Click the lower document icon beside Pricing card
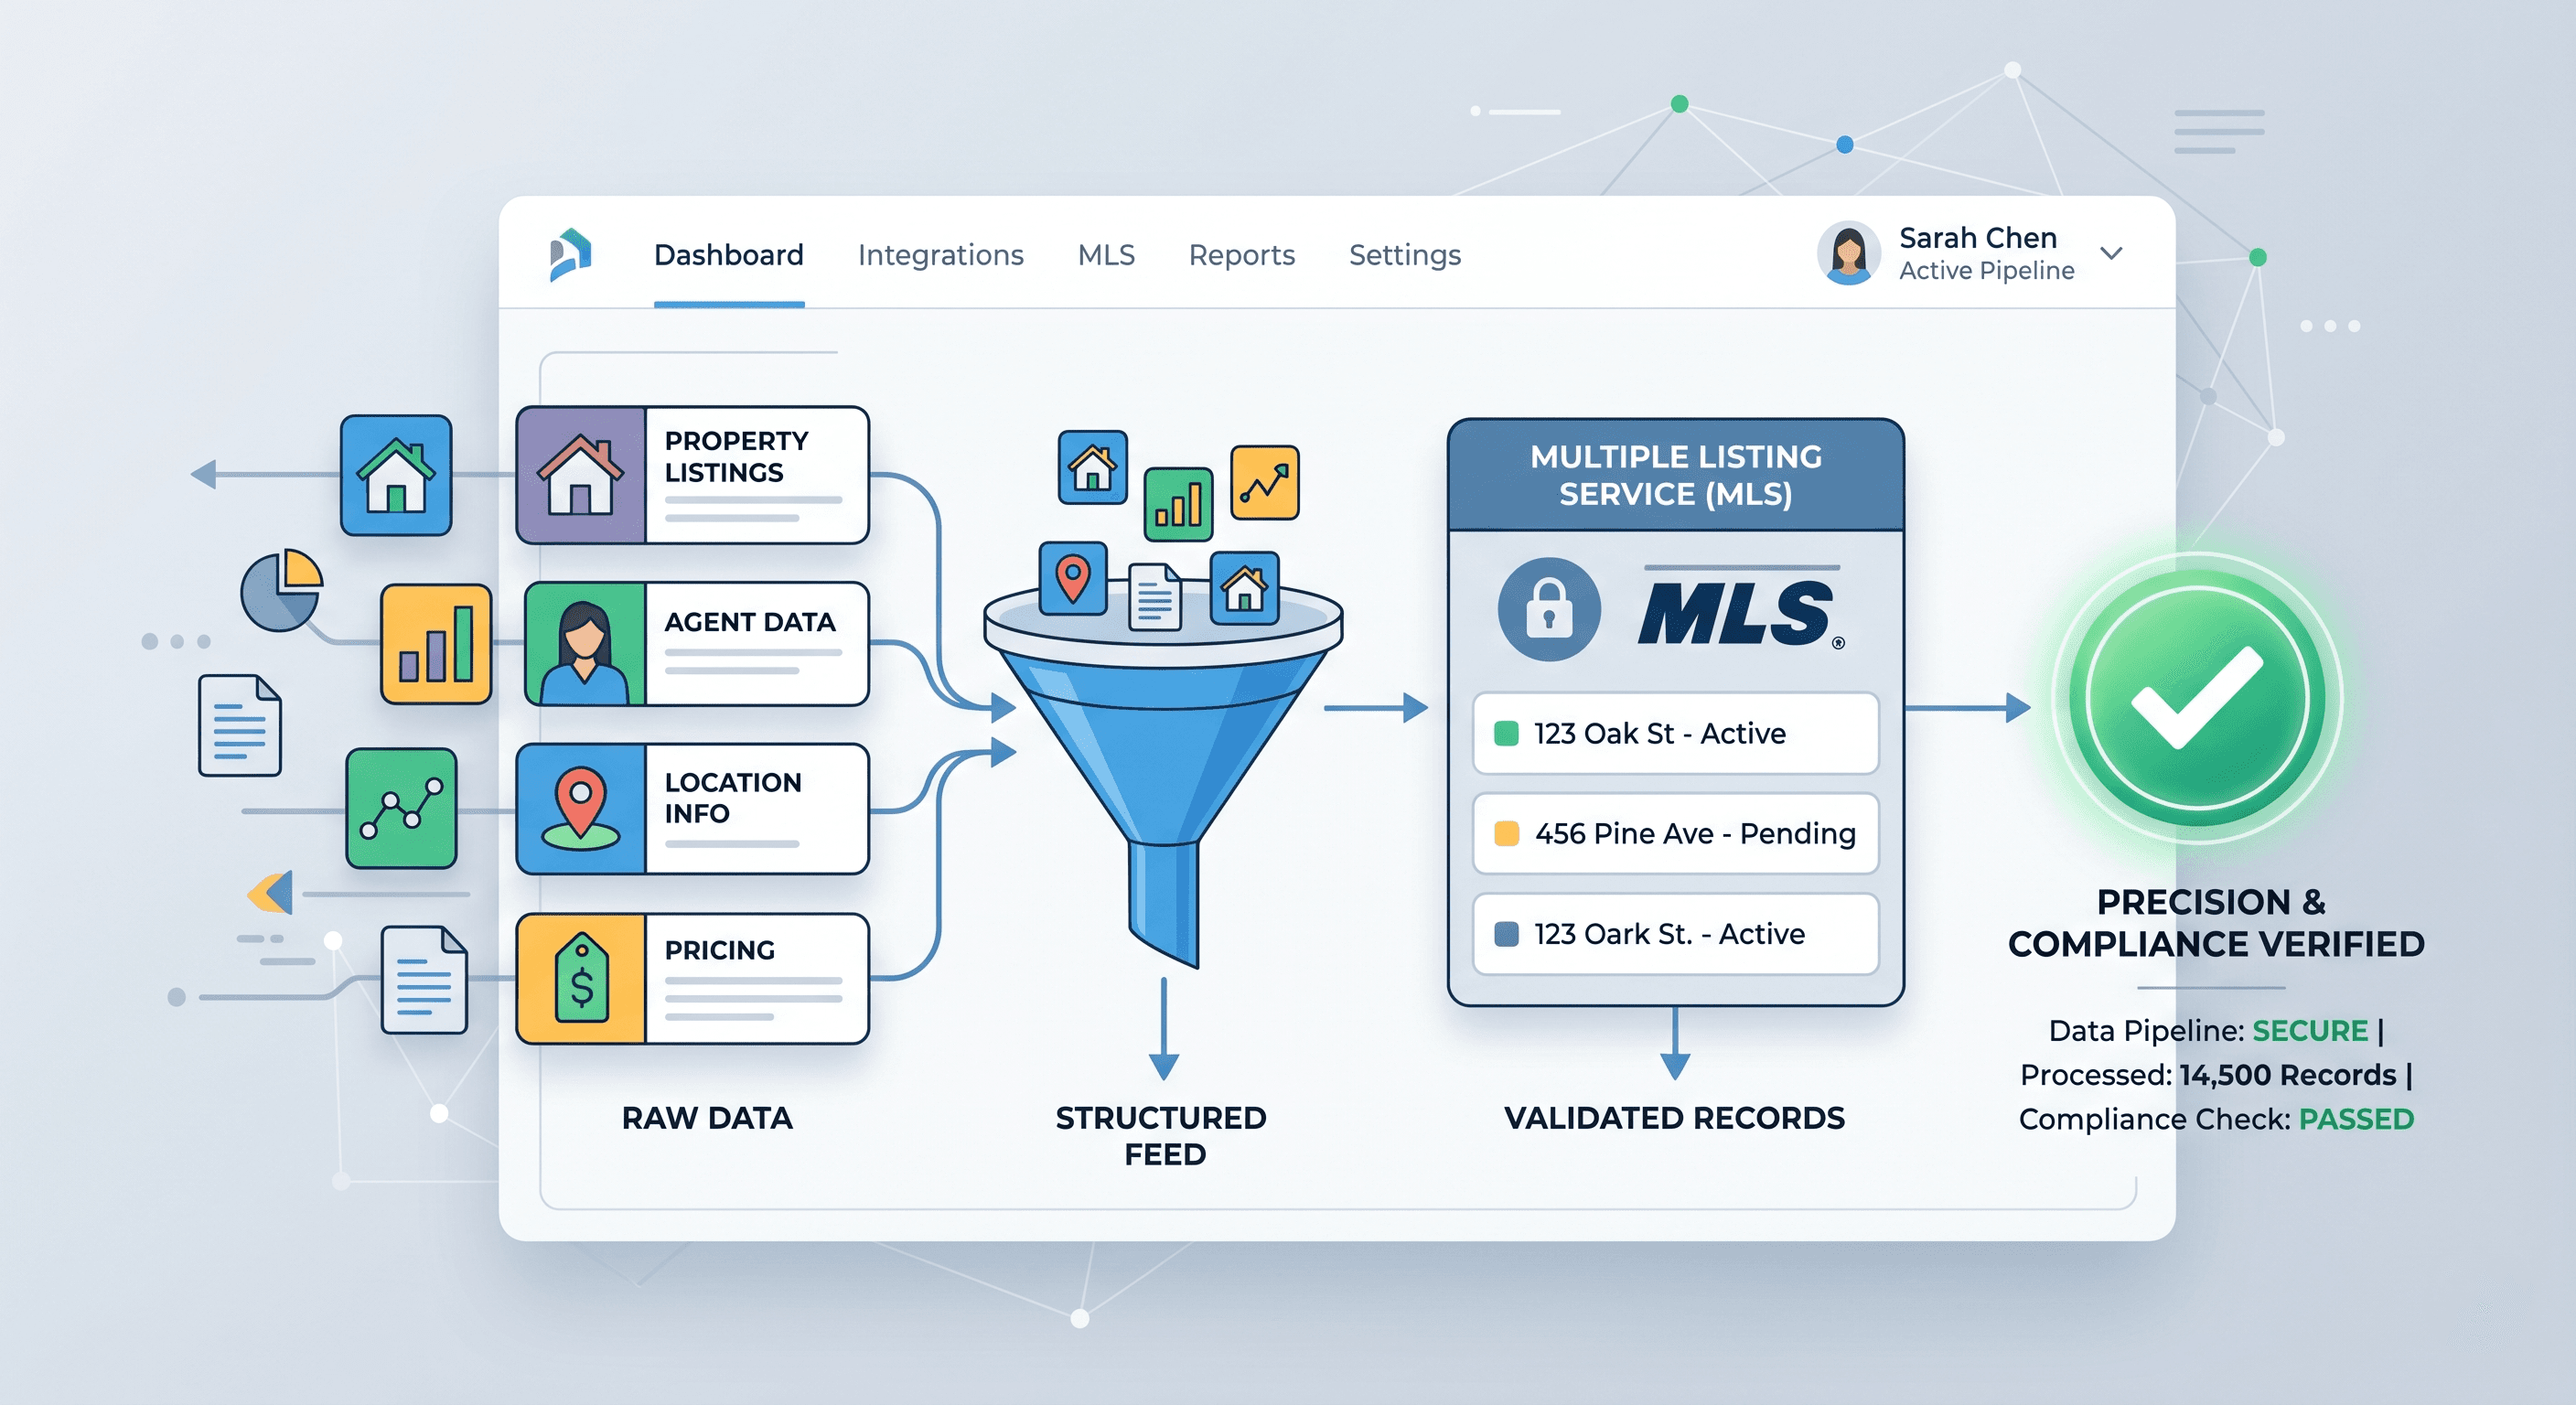This screenshot has width=2576, height=1405. pos(424,980)
